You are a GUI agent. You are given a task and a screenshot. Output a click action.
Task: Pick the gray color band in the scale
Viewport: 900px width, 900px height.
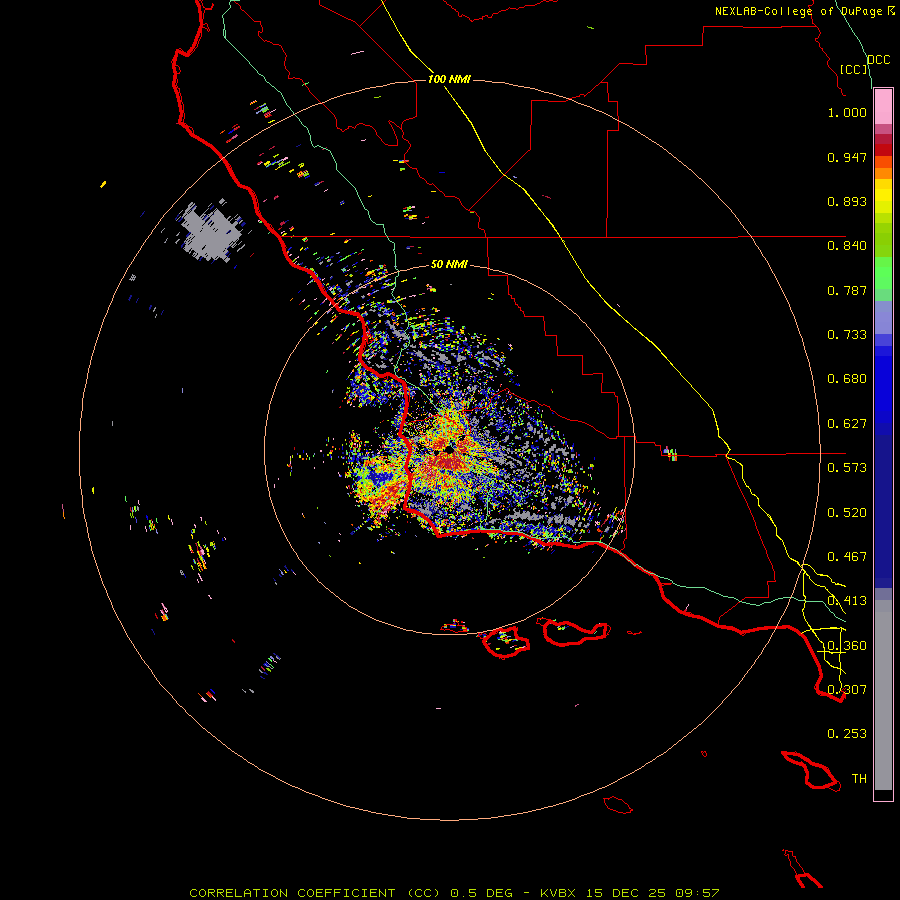click(883, 695)
